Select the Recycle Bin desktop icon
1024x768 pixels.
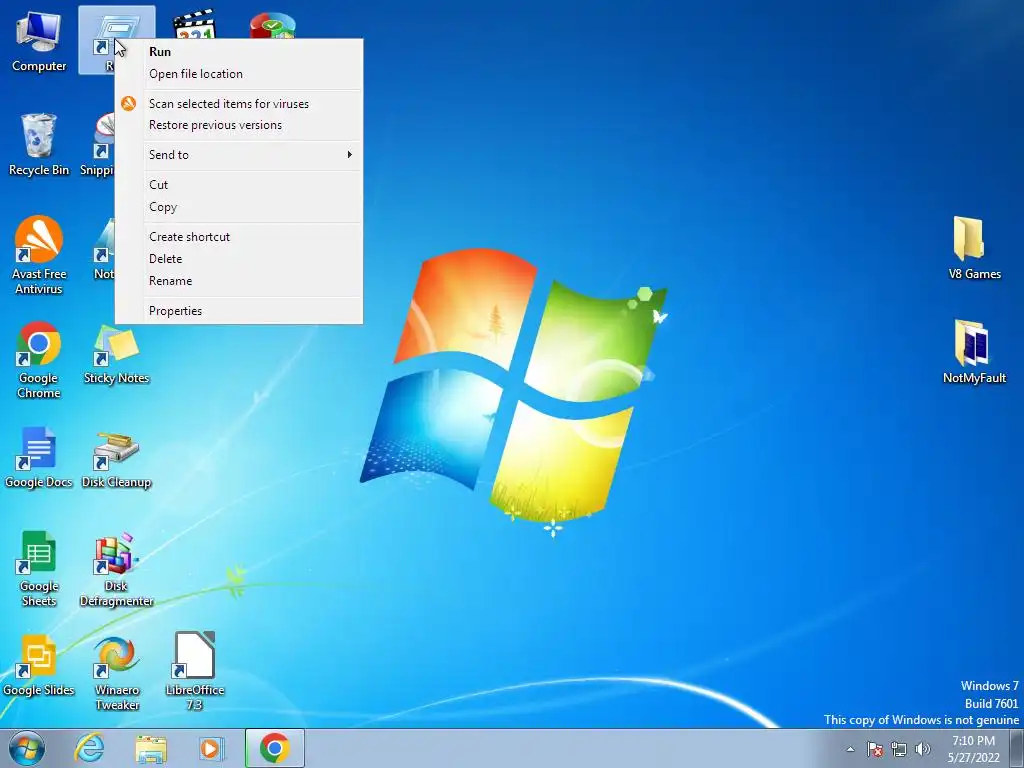coord(39,144)
